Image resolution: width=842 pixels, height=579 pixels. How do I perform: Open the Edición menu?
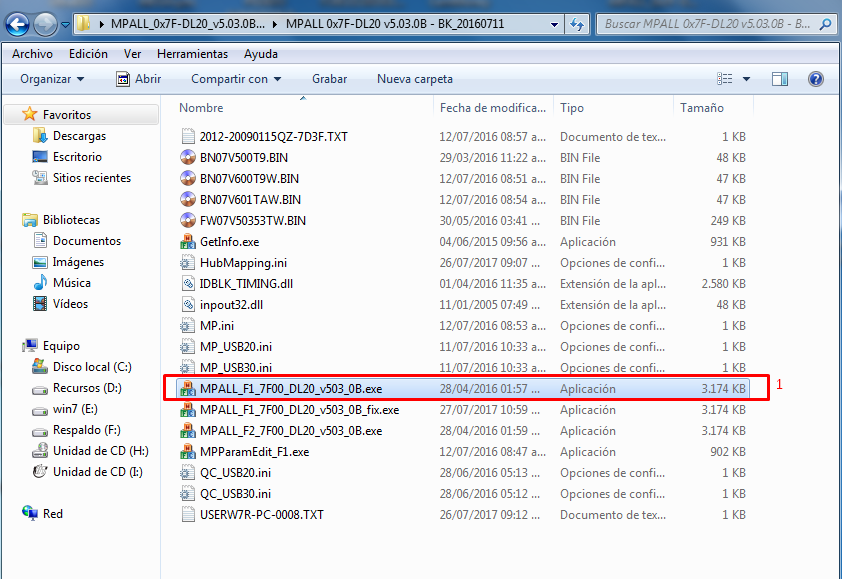point(88,54)
